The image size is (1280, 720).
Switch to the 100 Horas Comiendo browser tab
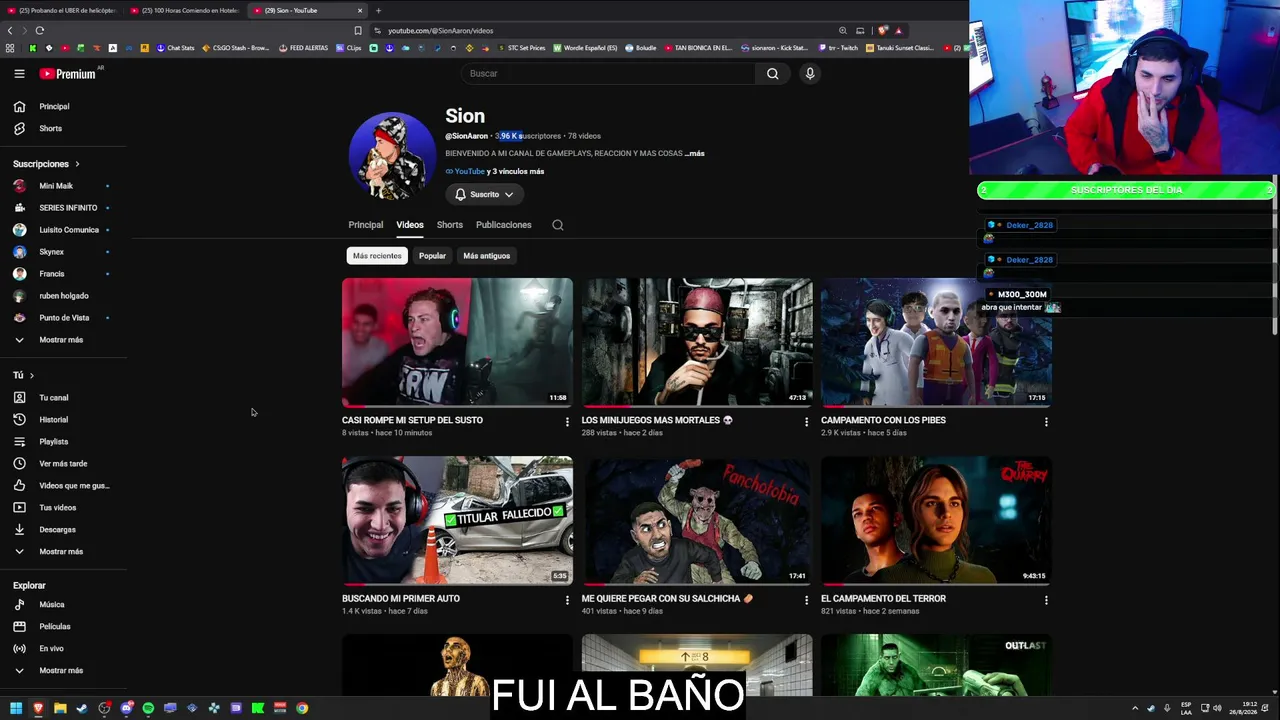coord(185,10)
